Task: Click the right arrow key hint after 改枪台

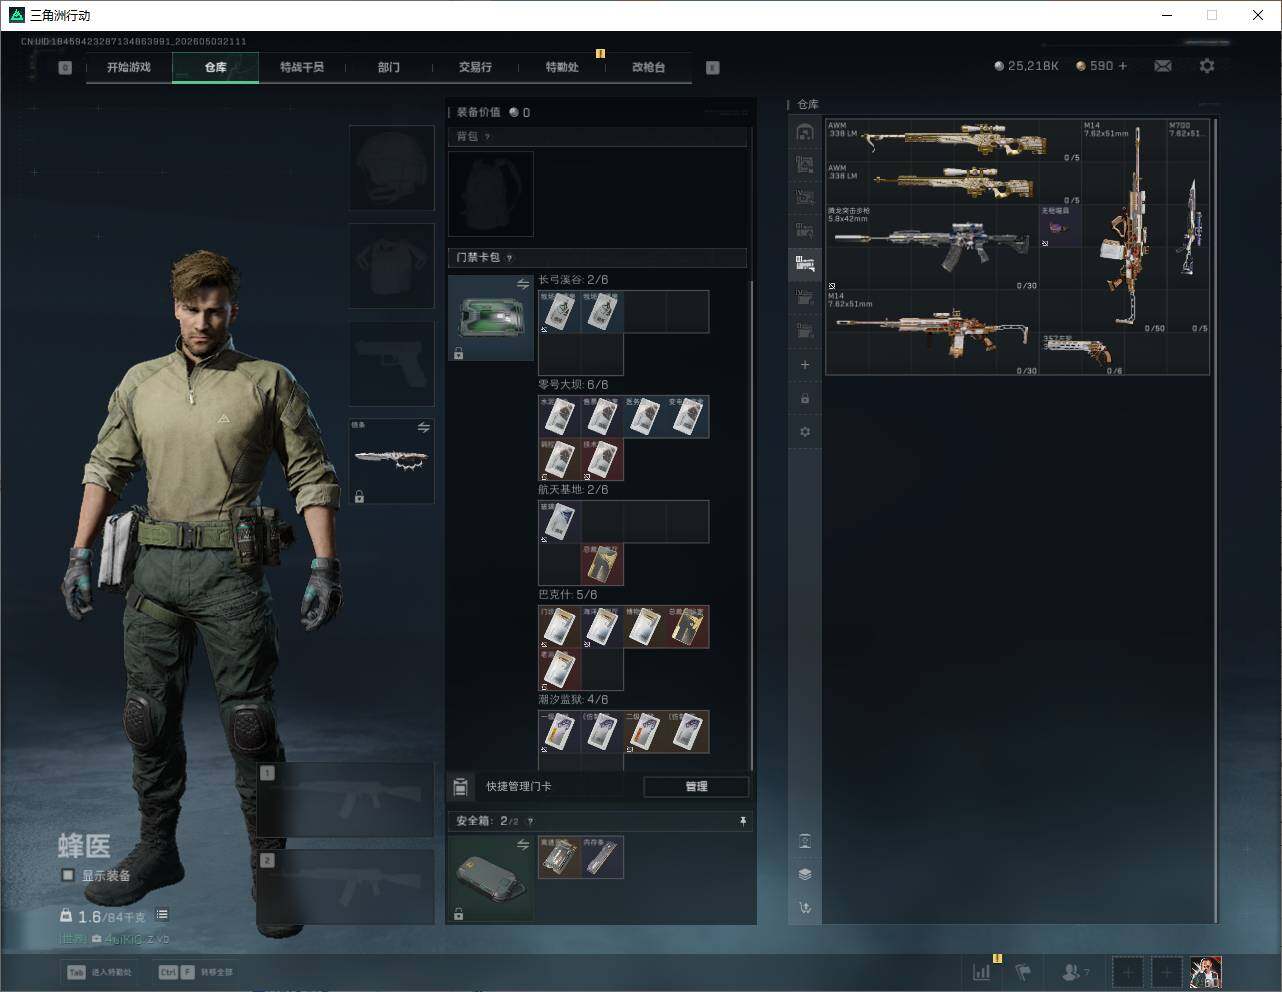Action: tap(713, 68)
